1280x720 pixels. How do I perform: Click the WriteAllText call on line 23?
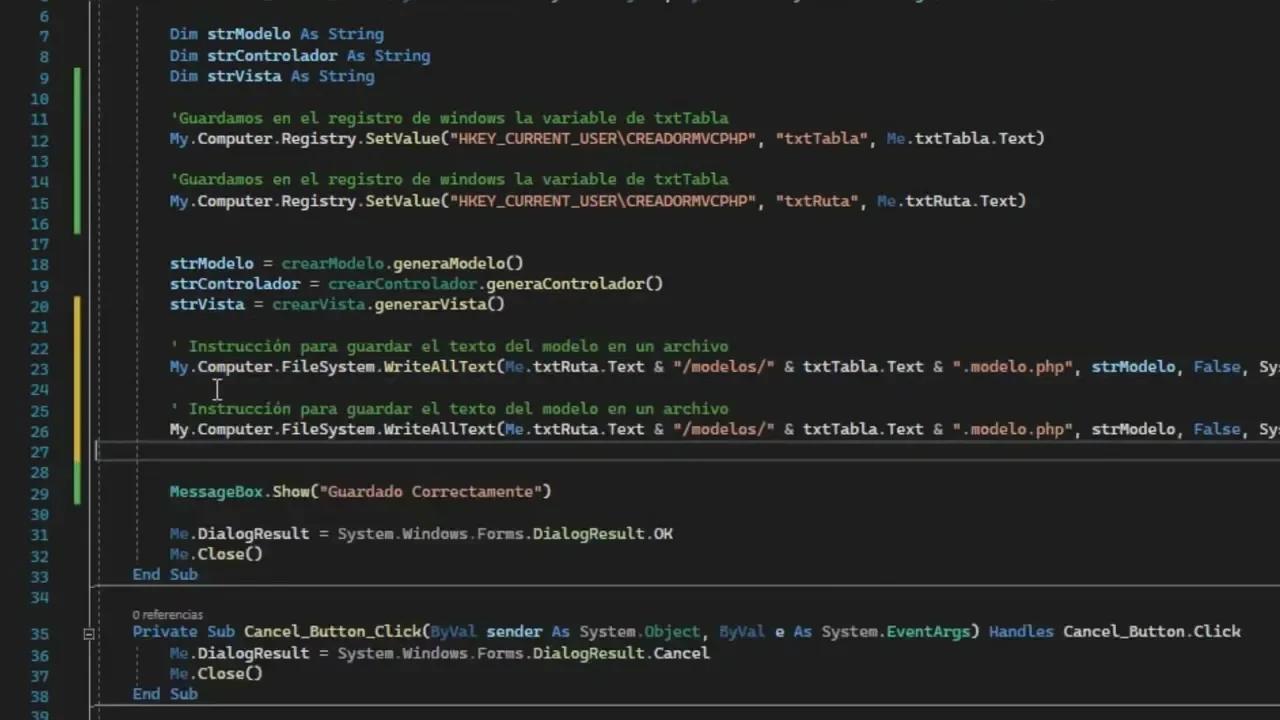pos(440,366)
